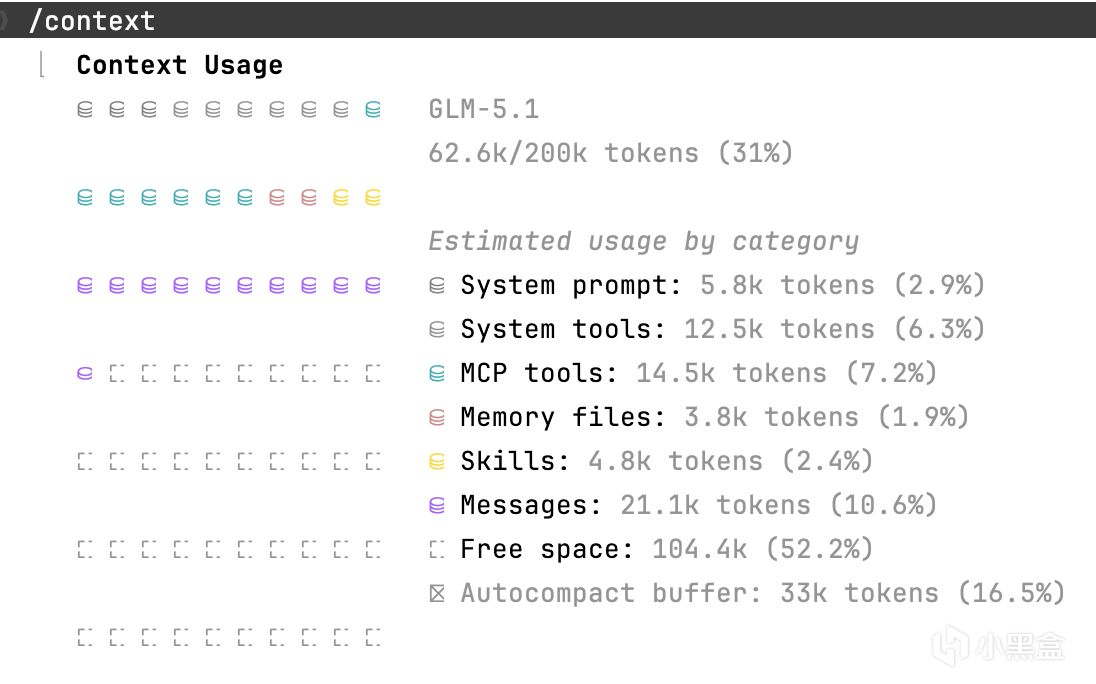Click the /context command text
Image resolution: width=1096 pixels, height=684 pixels.
tap(92, 20)
